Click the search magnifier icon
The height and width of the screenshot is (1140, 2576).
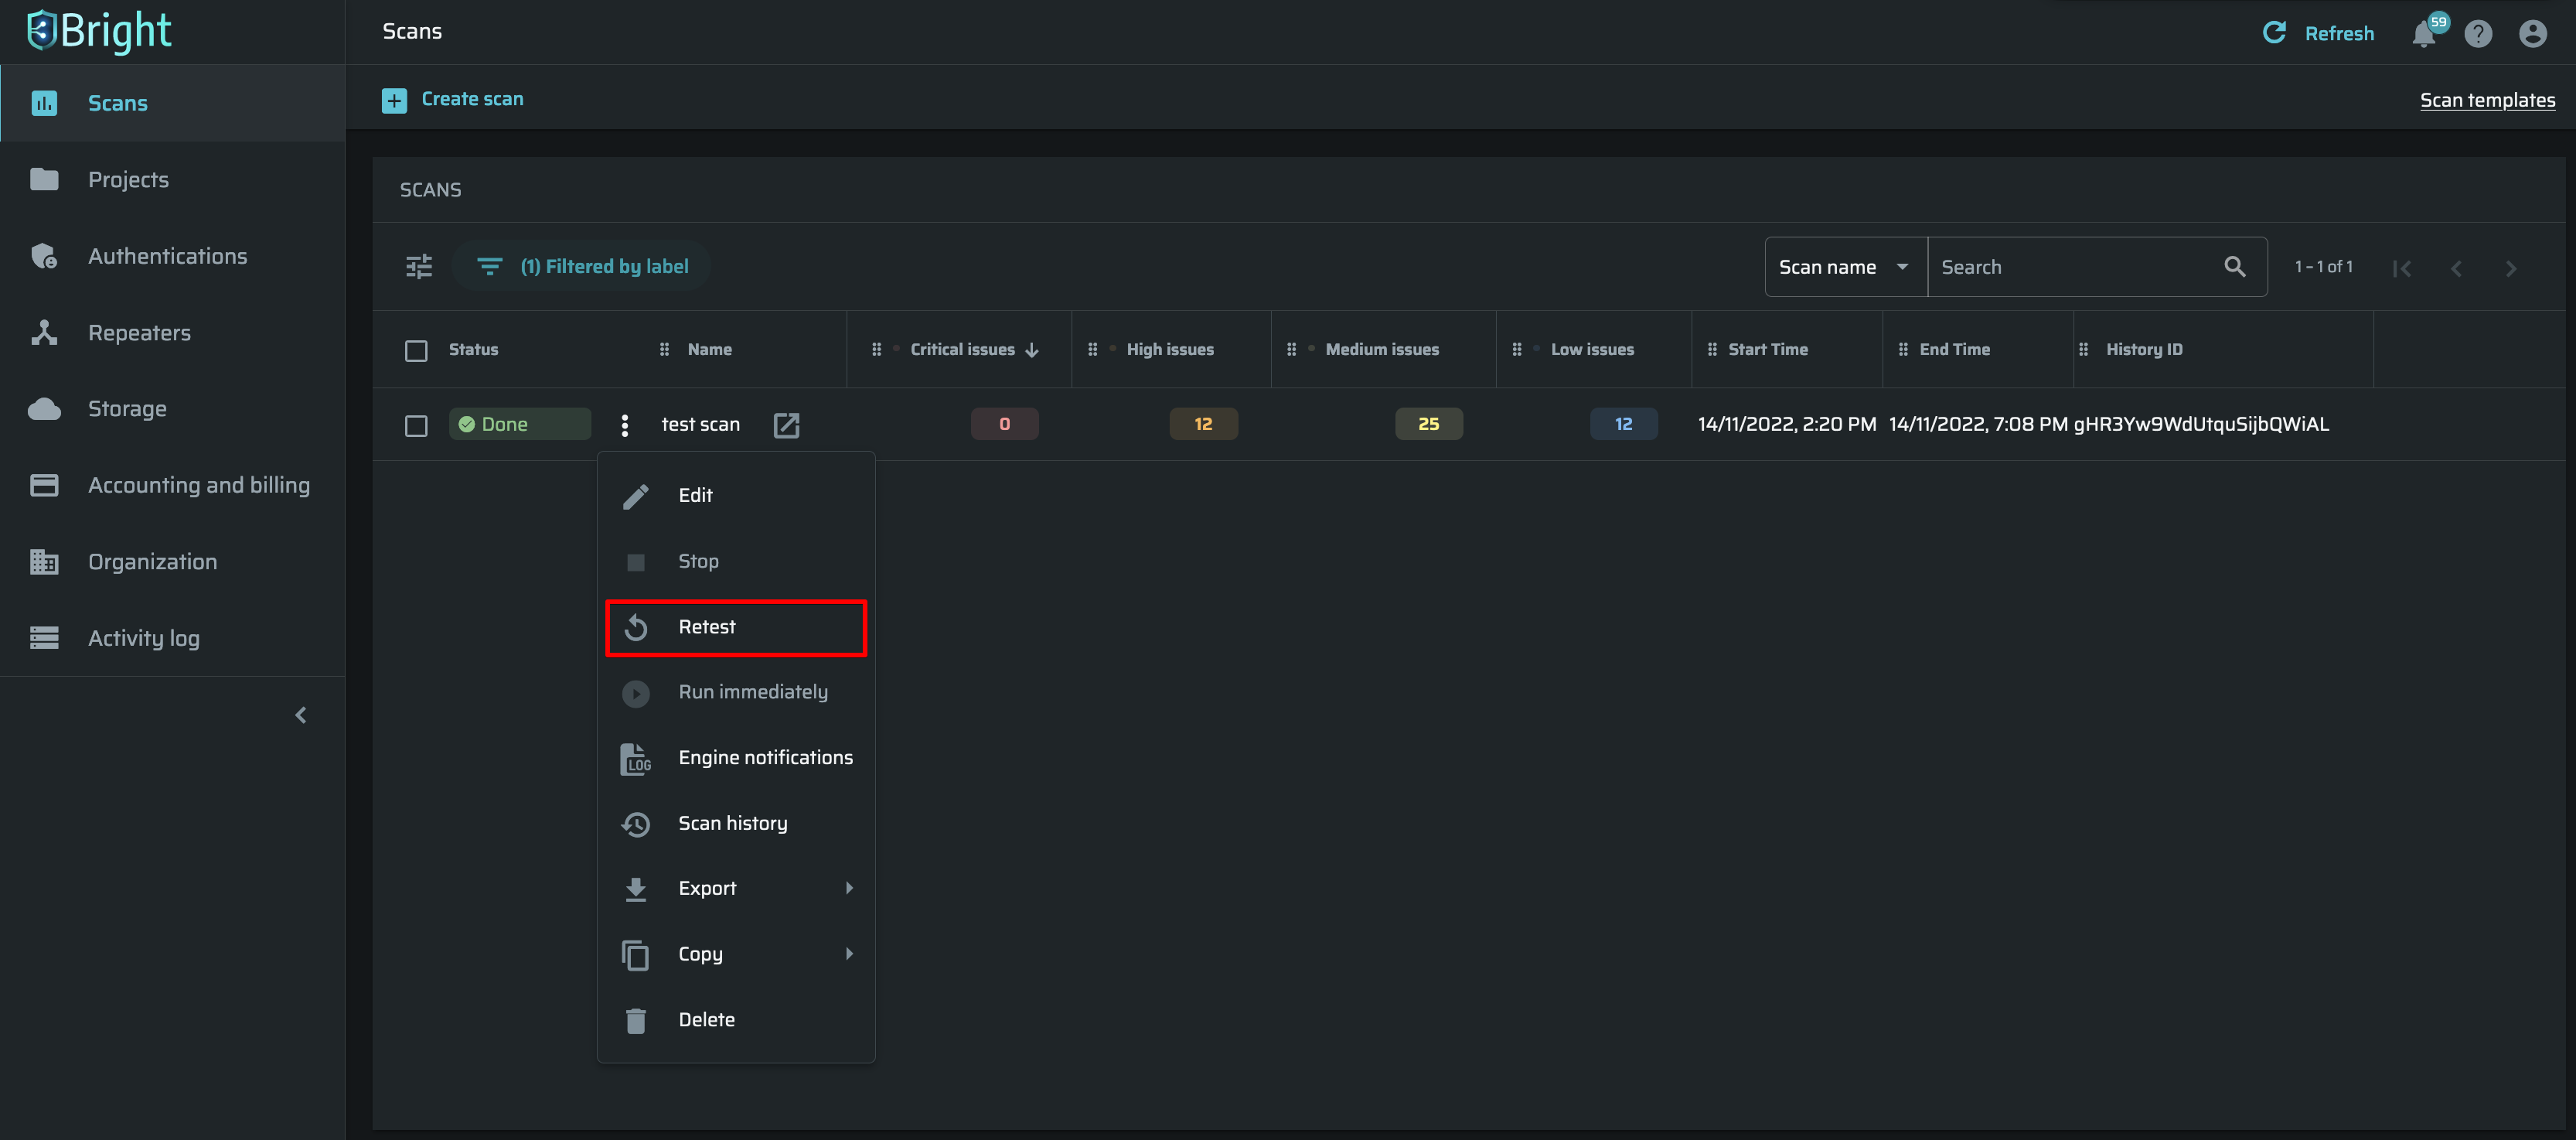coord(2234,267)
